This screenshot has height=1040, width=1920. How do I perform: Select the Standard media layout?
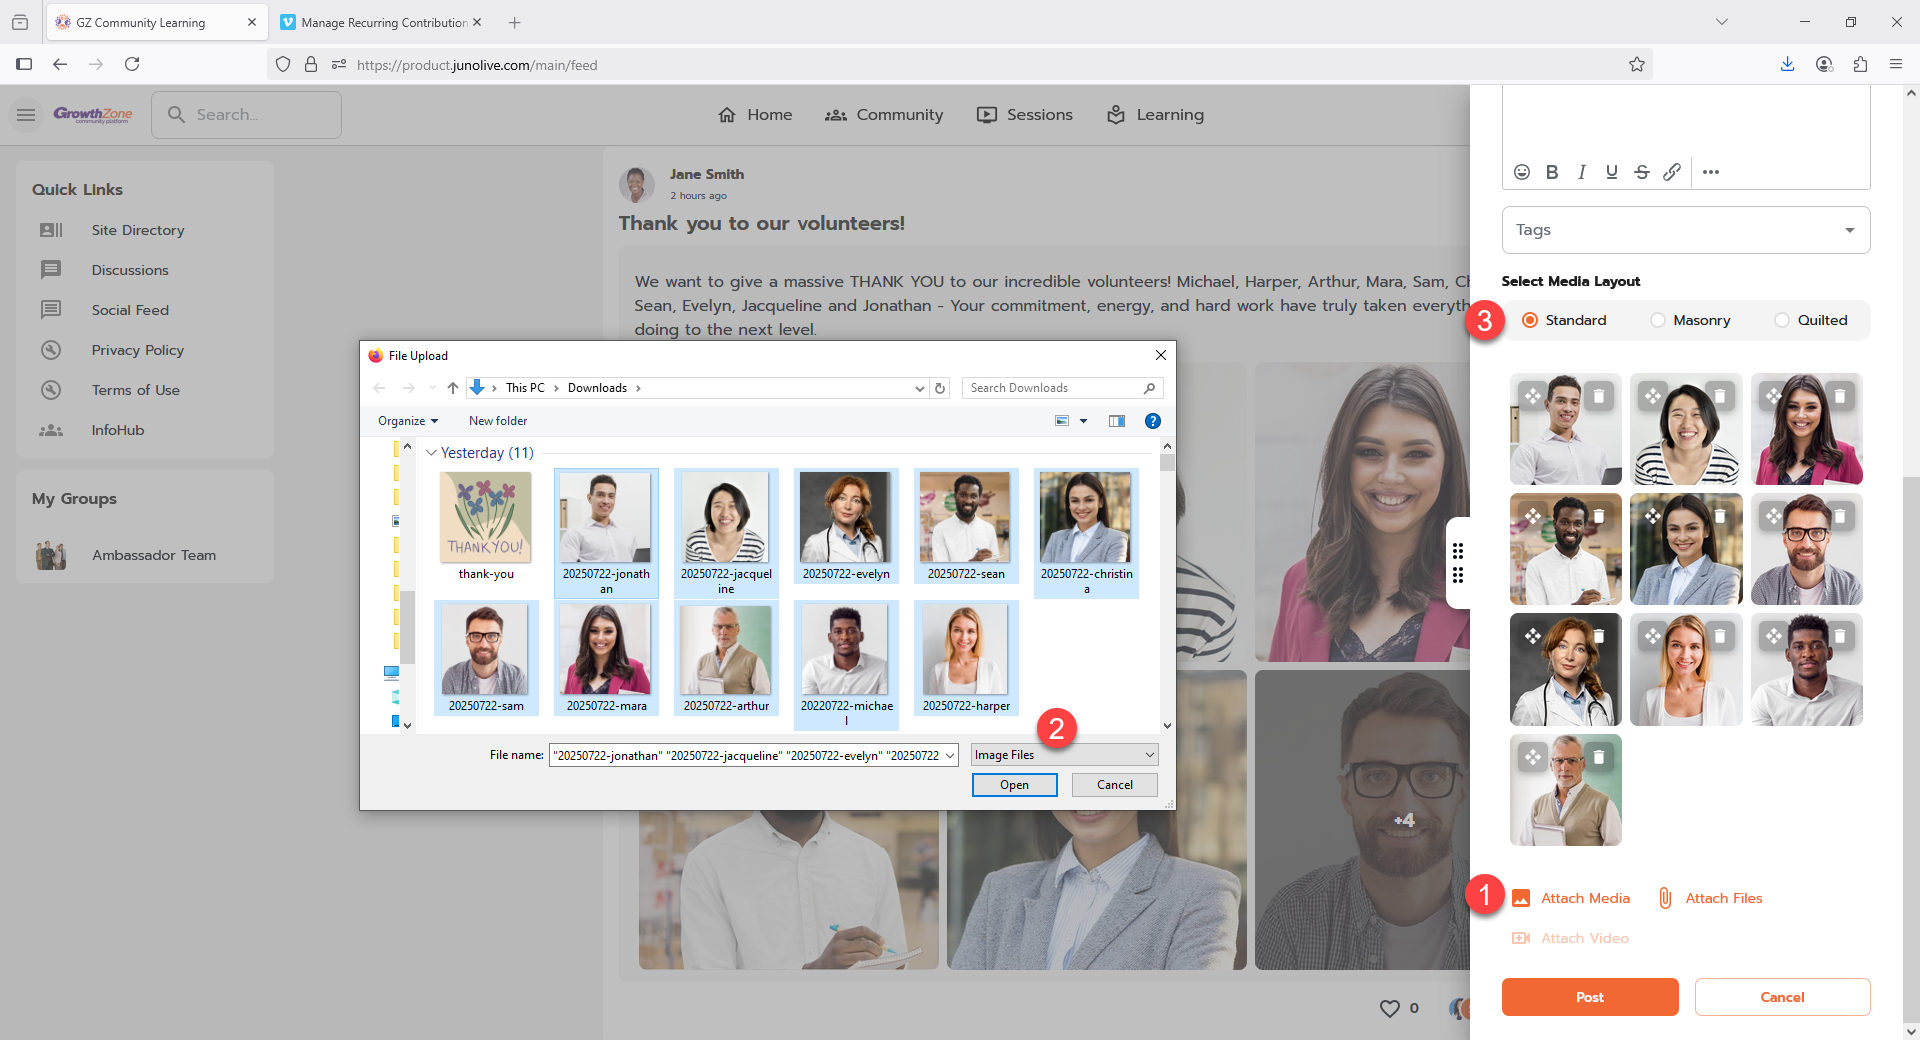coord(1564,320)
